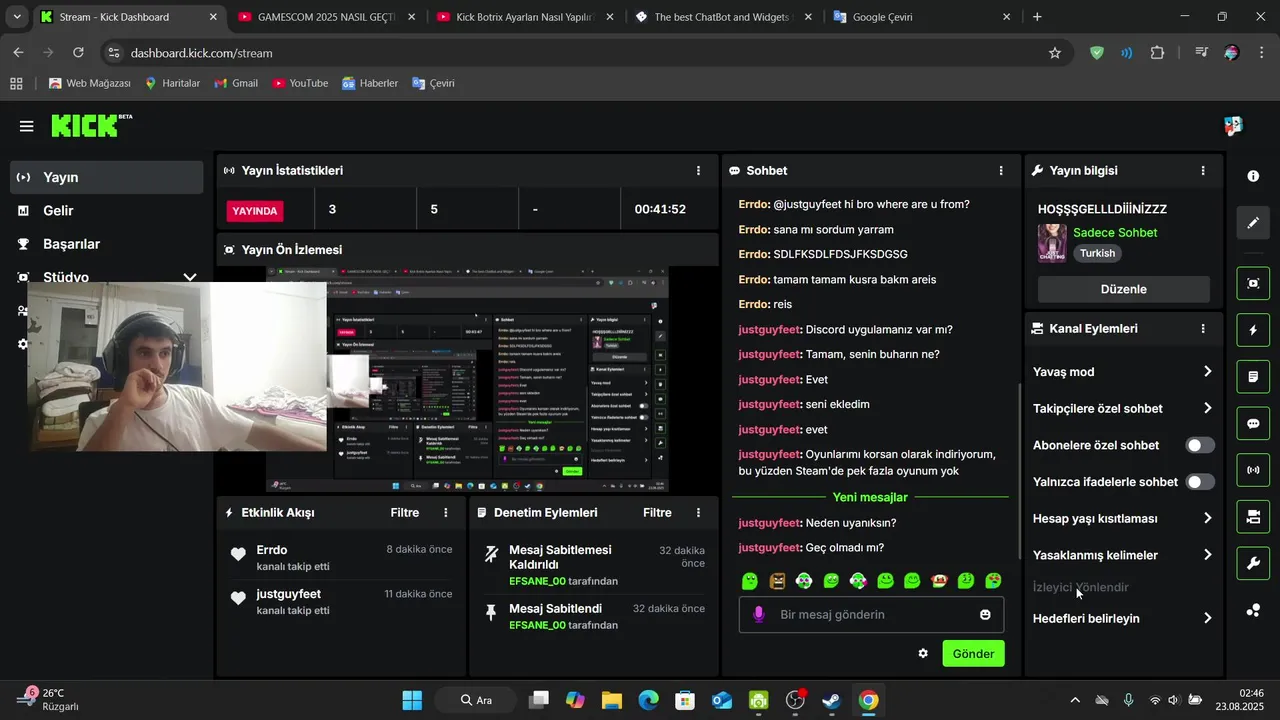Screen dimensions: 1280x720
Task: Click the stream preview frame icon in right rail
Action: click(1253, 283)
